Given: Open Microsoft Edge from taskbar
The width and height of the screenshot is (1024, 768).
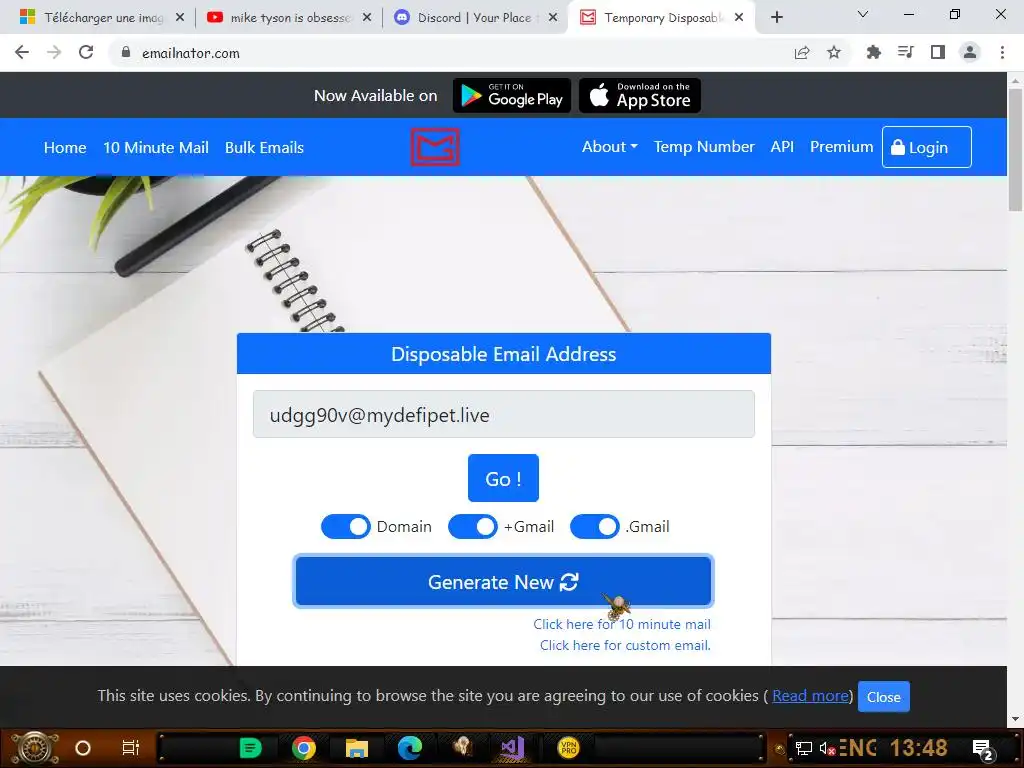Looking at the screenshot, I should click(409, 748).
